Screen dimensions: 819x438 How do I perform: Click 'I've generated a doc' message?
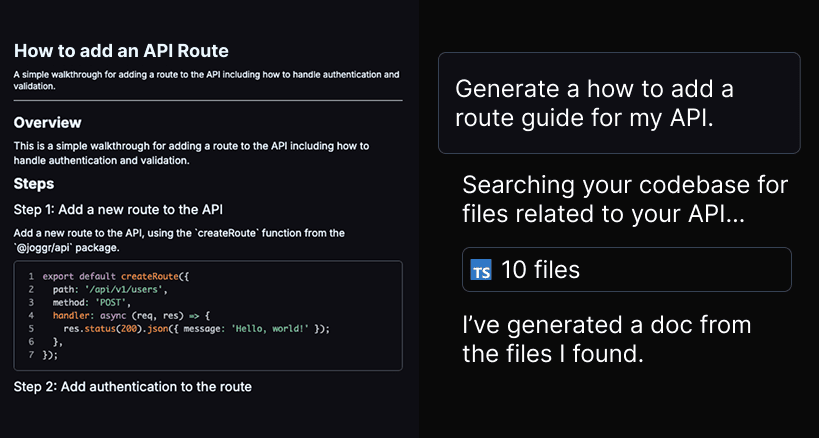pos(606,339)
